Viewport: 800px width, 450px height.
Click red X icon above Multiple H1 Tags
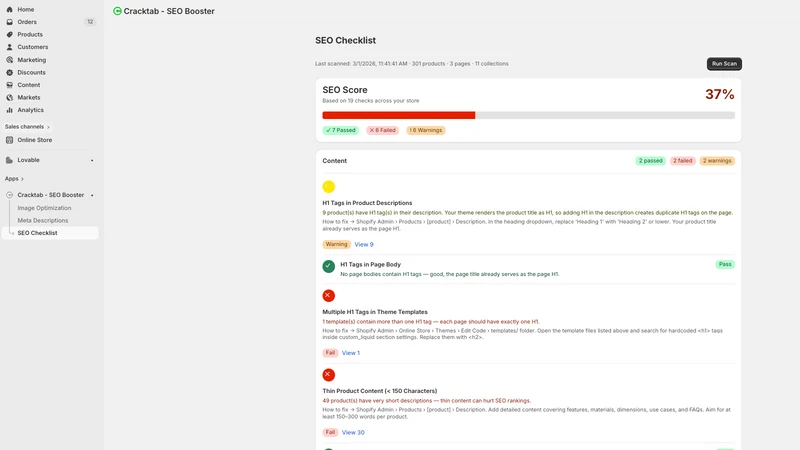[329, 295]
